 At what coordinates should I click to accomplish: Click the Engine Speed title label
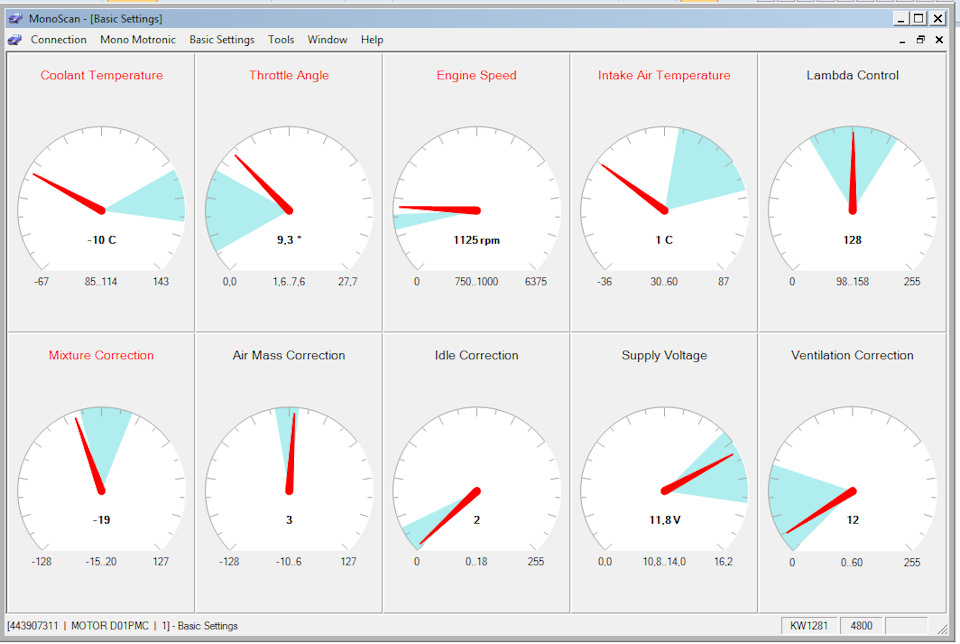476,75
